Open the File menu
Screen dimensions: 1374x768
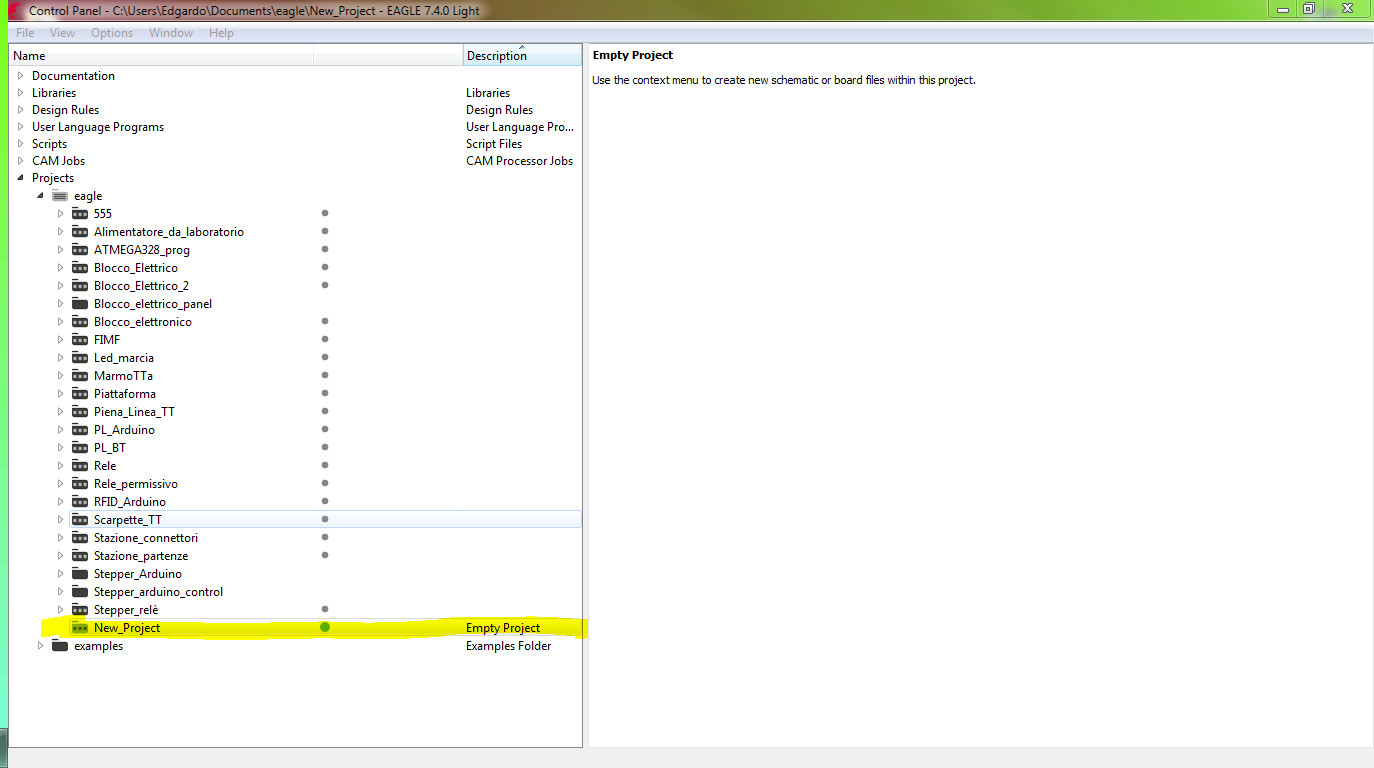point(25,33)
